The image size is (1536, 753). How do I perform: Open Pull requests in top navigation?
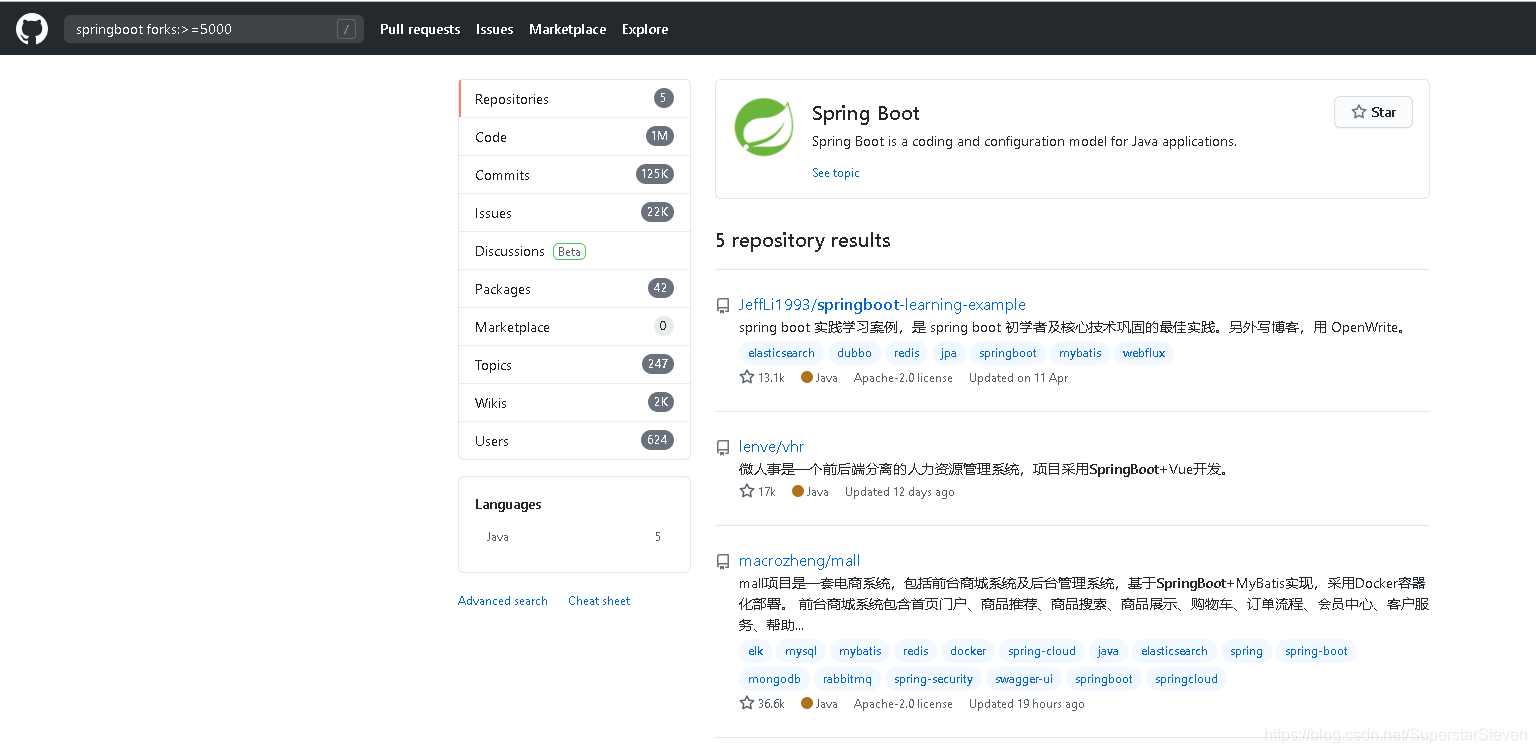tap(420, 29)
